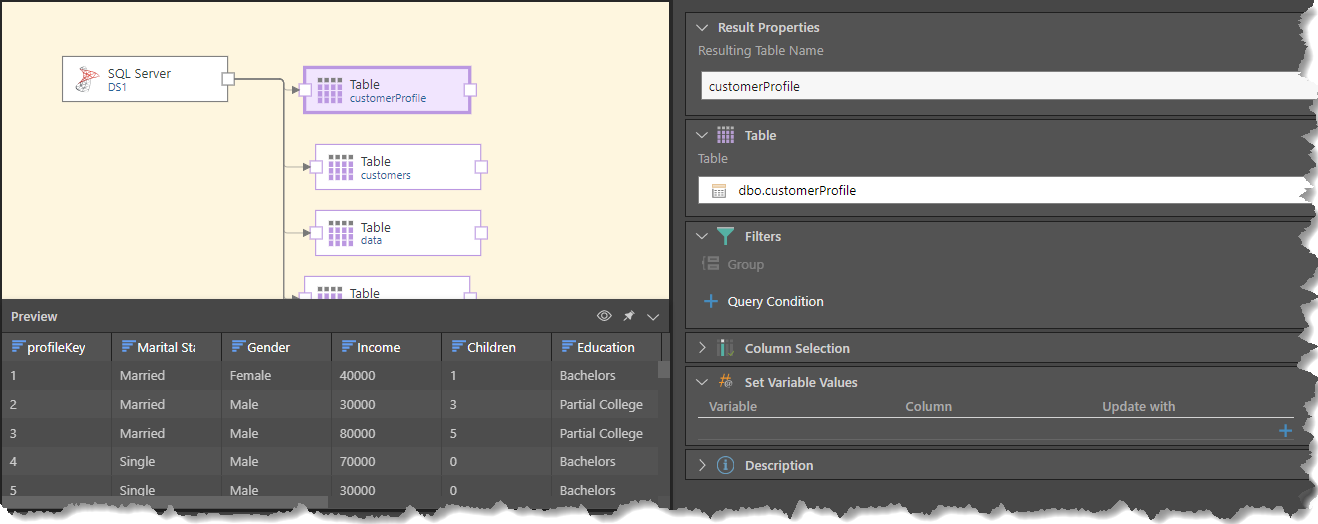1318x524 pixels.
Task: Click the output port of customerProfile node
Action: [x=470, y=90]
